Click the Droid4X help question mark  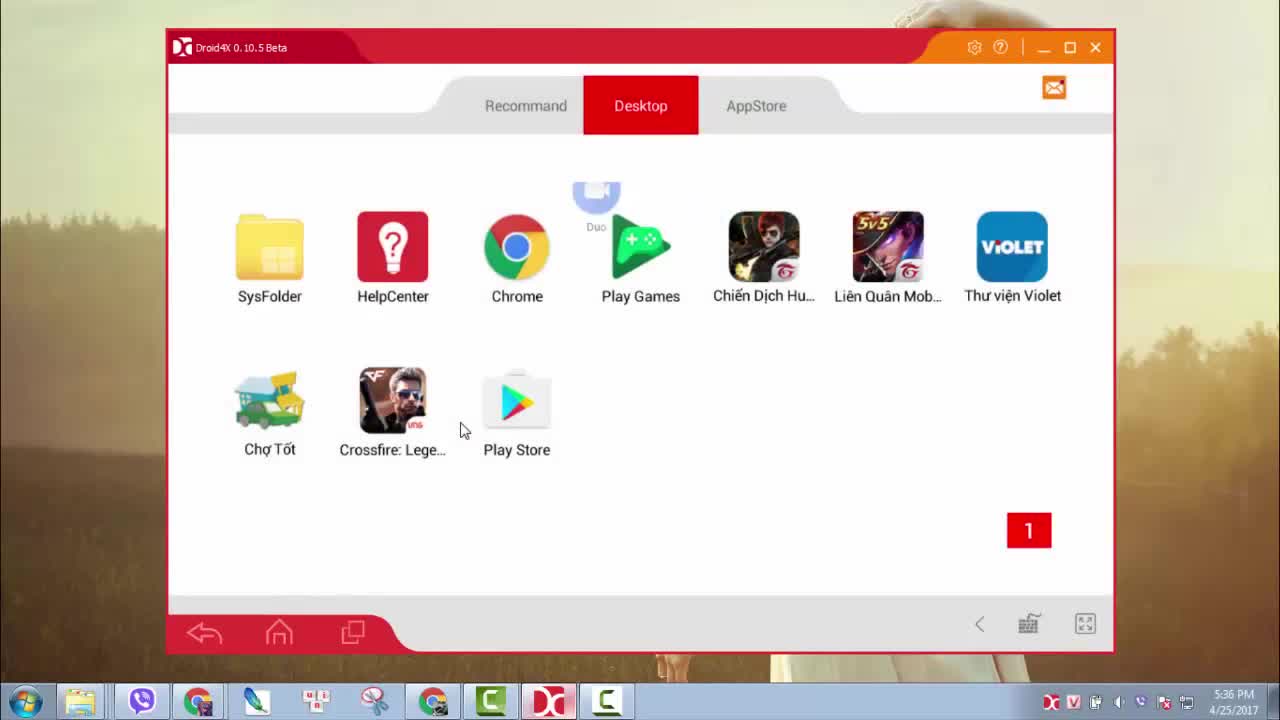[1000, 48]
